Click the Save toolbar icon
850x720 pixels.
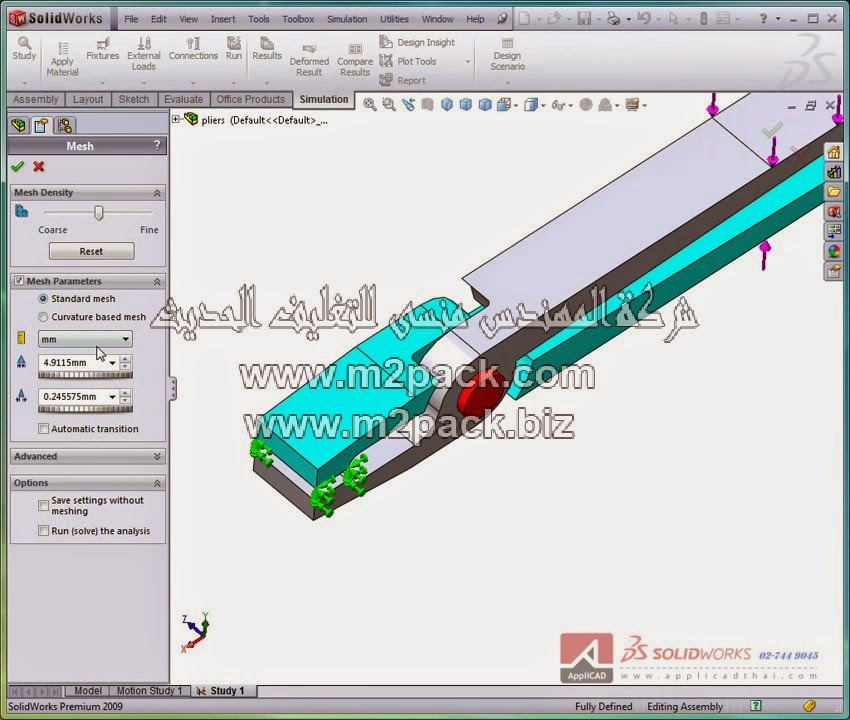pos(584,19)
